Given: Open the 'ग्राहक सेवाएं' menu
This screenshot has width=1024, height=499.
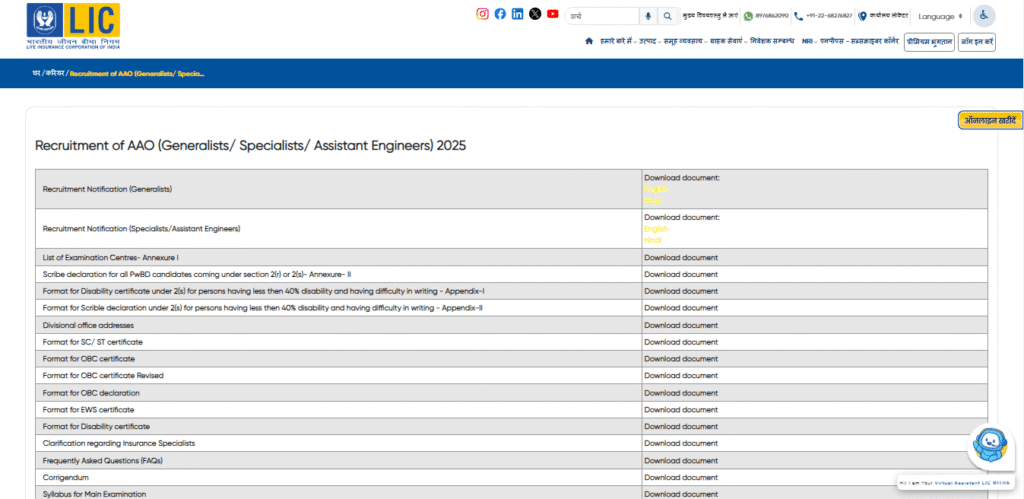Looking at the screenshot, I should pyautogui.click(x=726, y=41).
